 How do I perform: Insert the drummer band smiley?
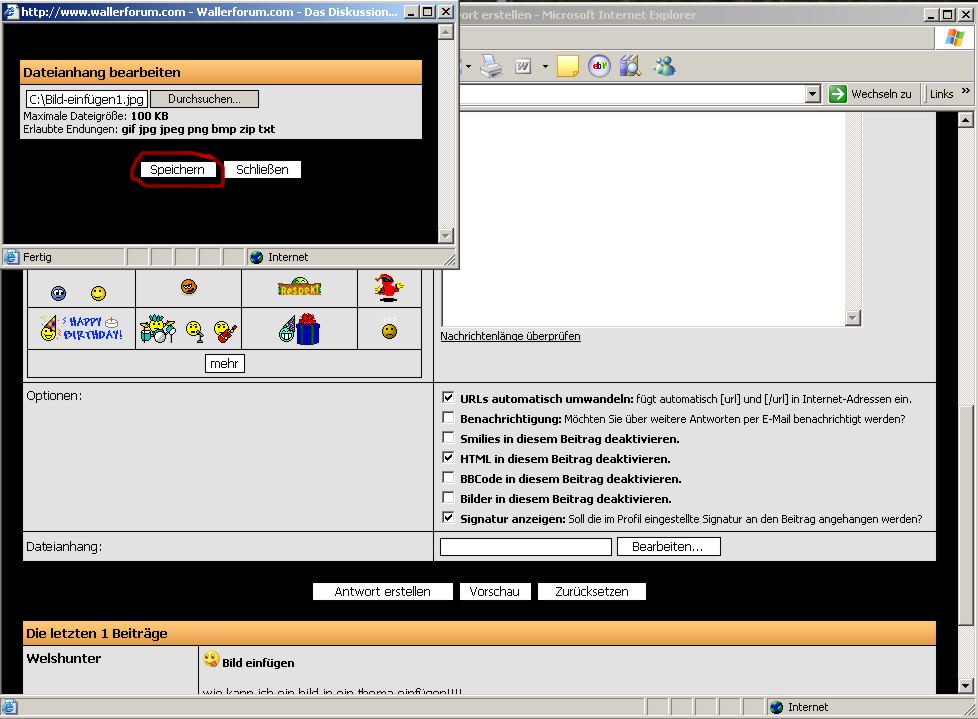click(158, 329)
